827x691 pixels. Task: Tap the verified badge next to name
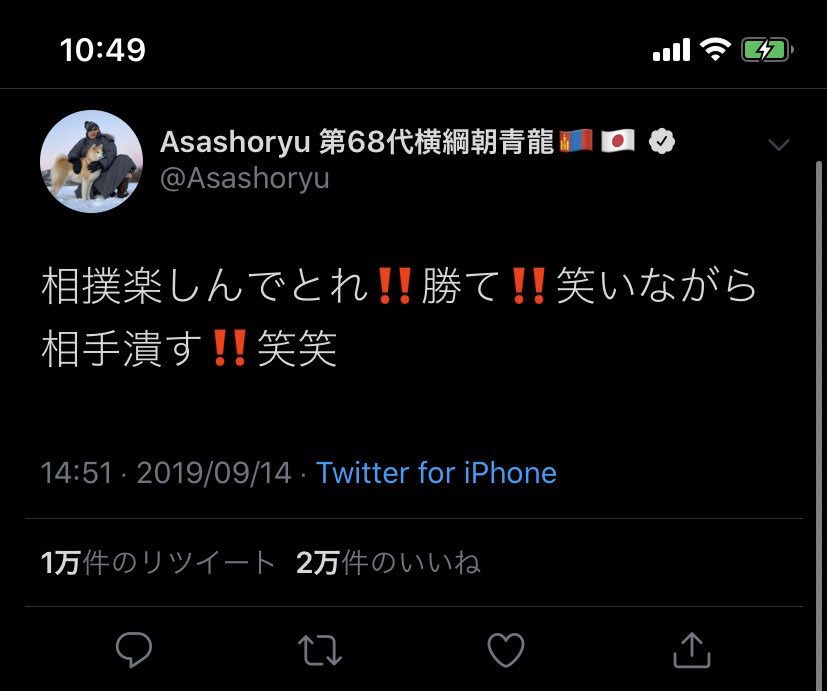pyautogui.click(x=662, y=141)
